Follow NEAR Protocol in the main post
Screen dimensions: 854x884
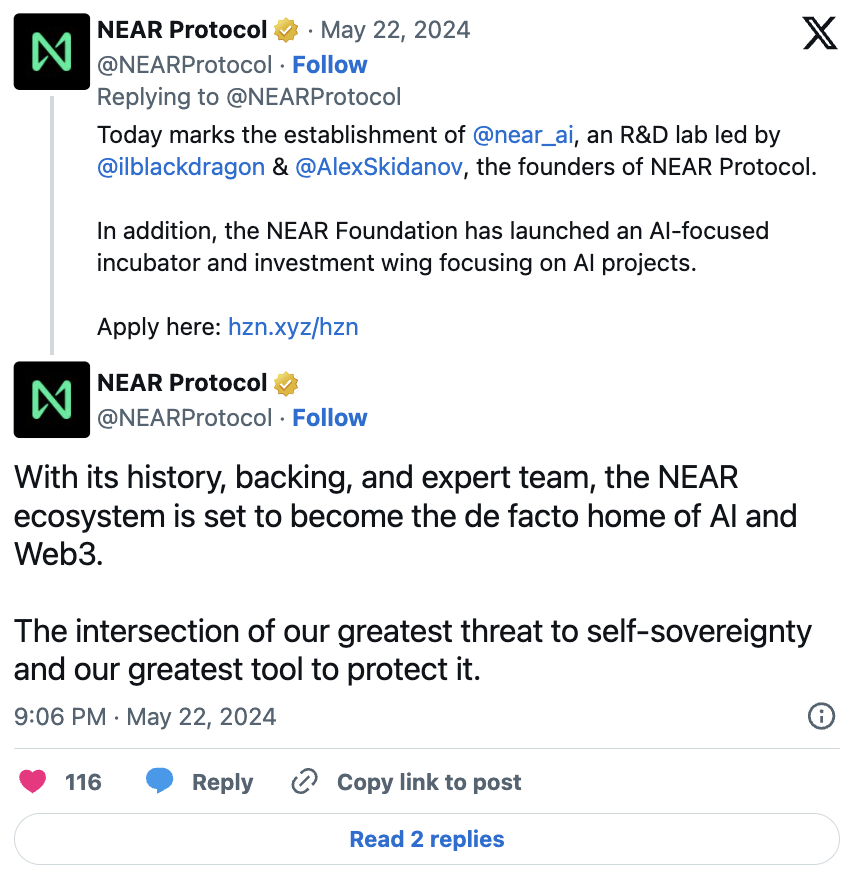330,418
